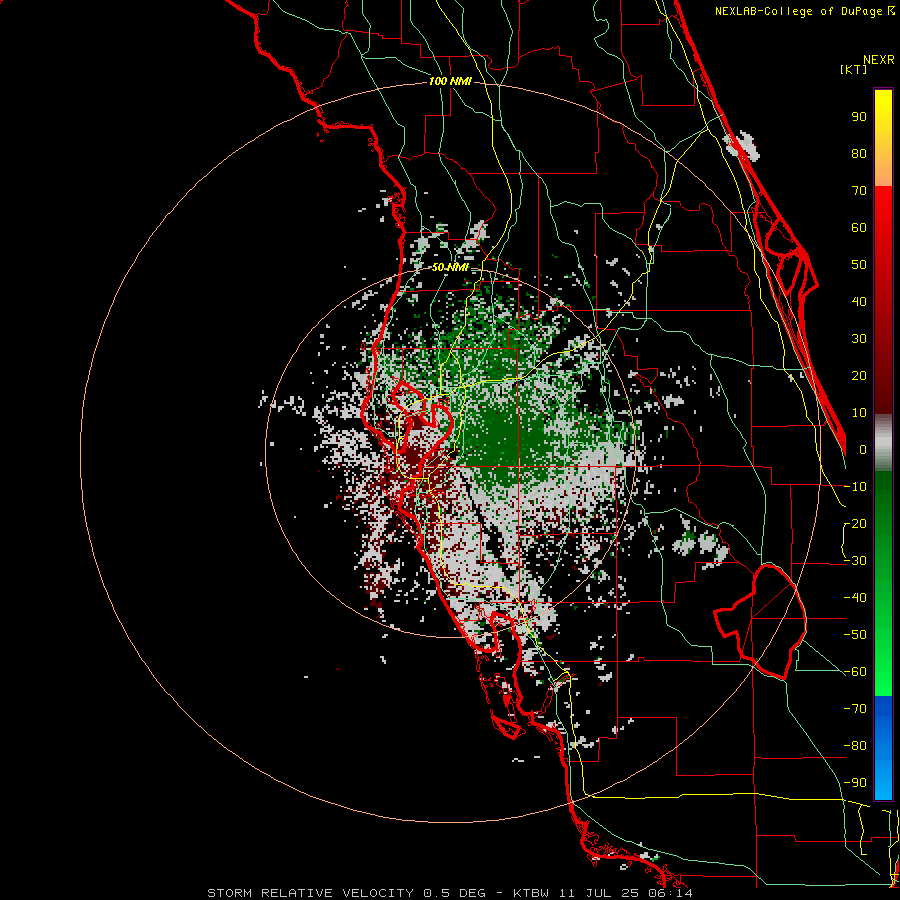Click the yellow top segment of the color bar
The width and height of the screenshot is (900, 900).
pos(883,138)
